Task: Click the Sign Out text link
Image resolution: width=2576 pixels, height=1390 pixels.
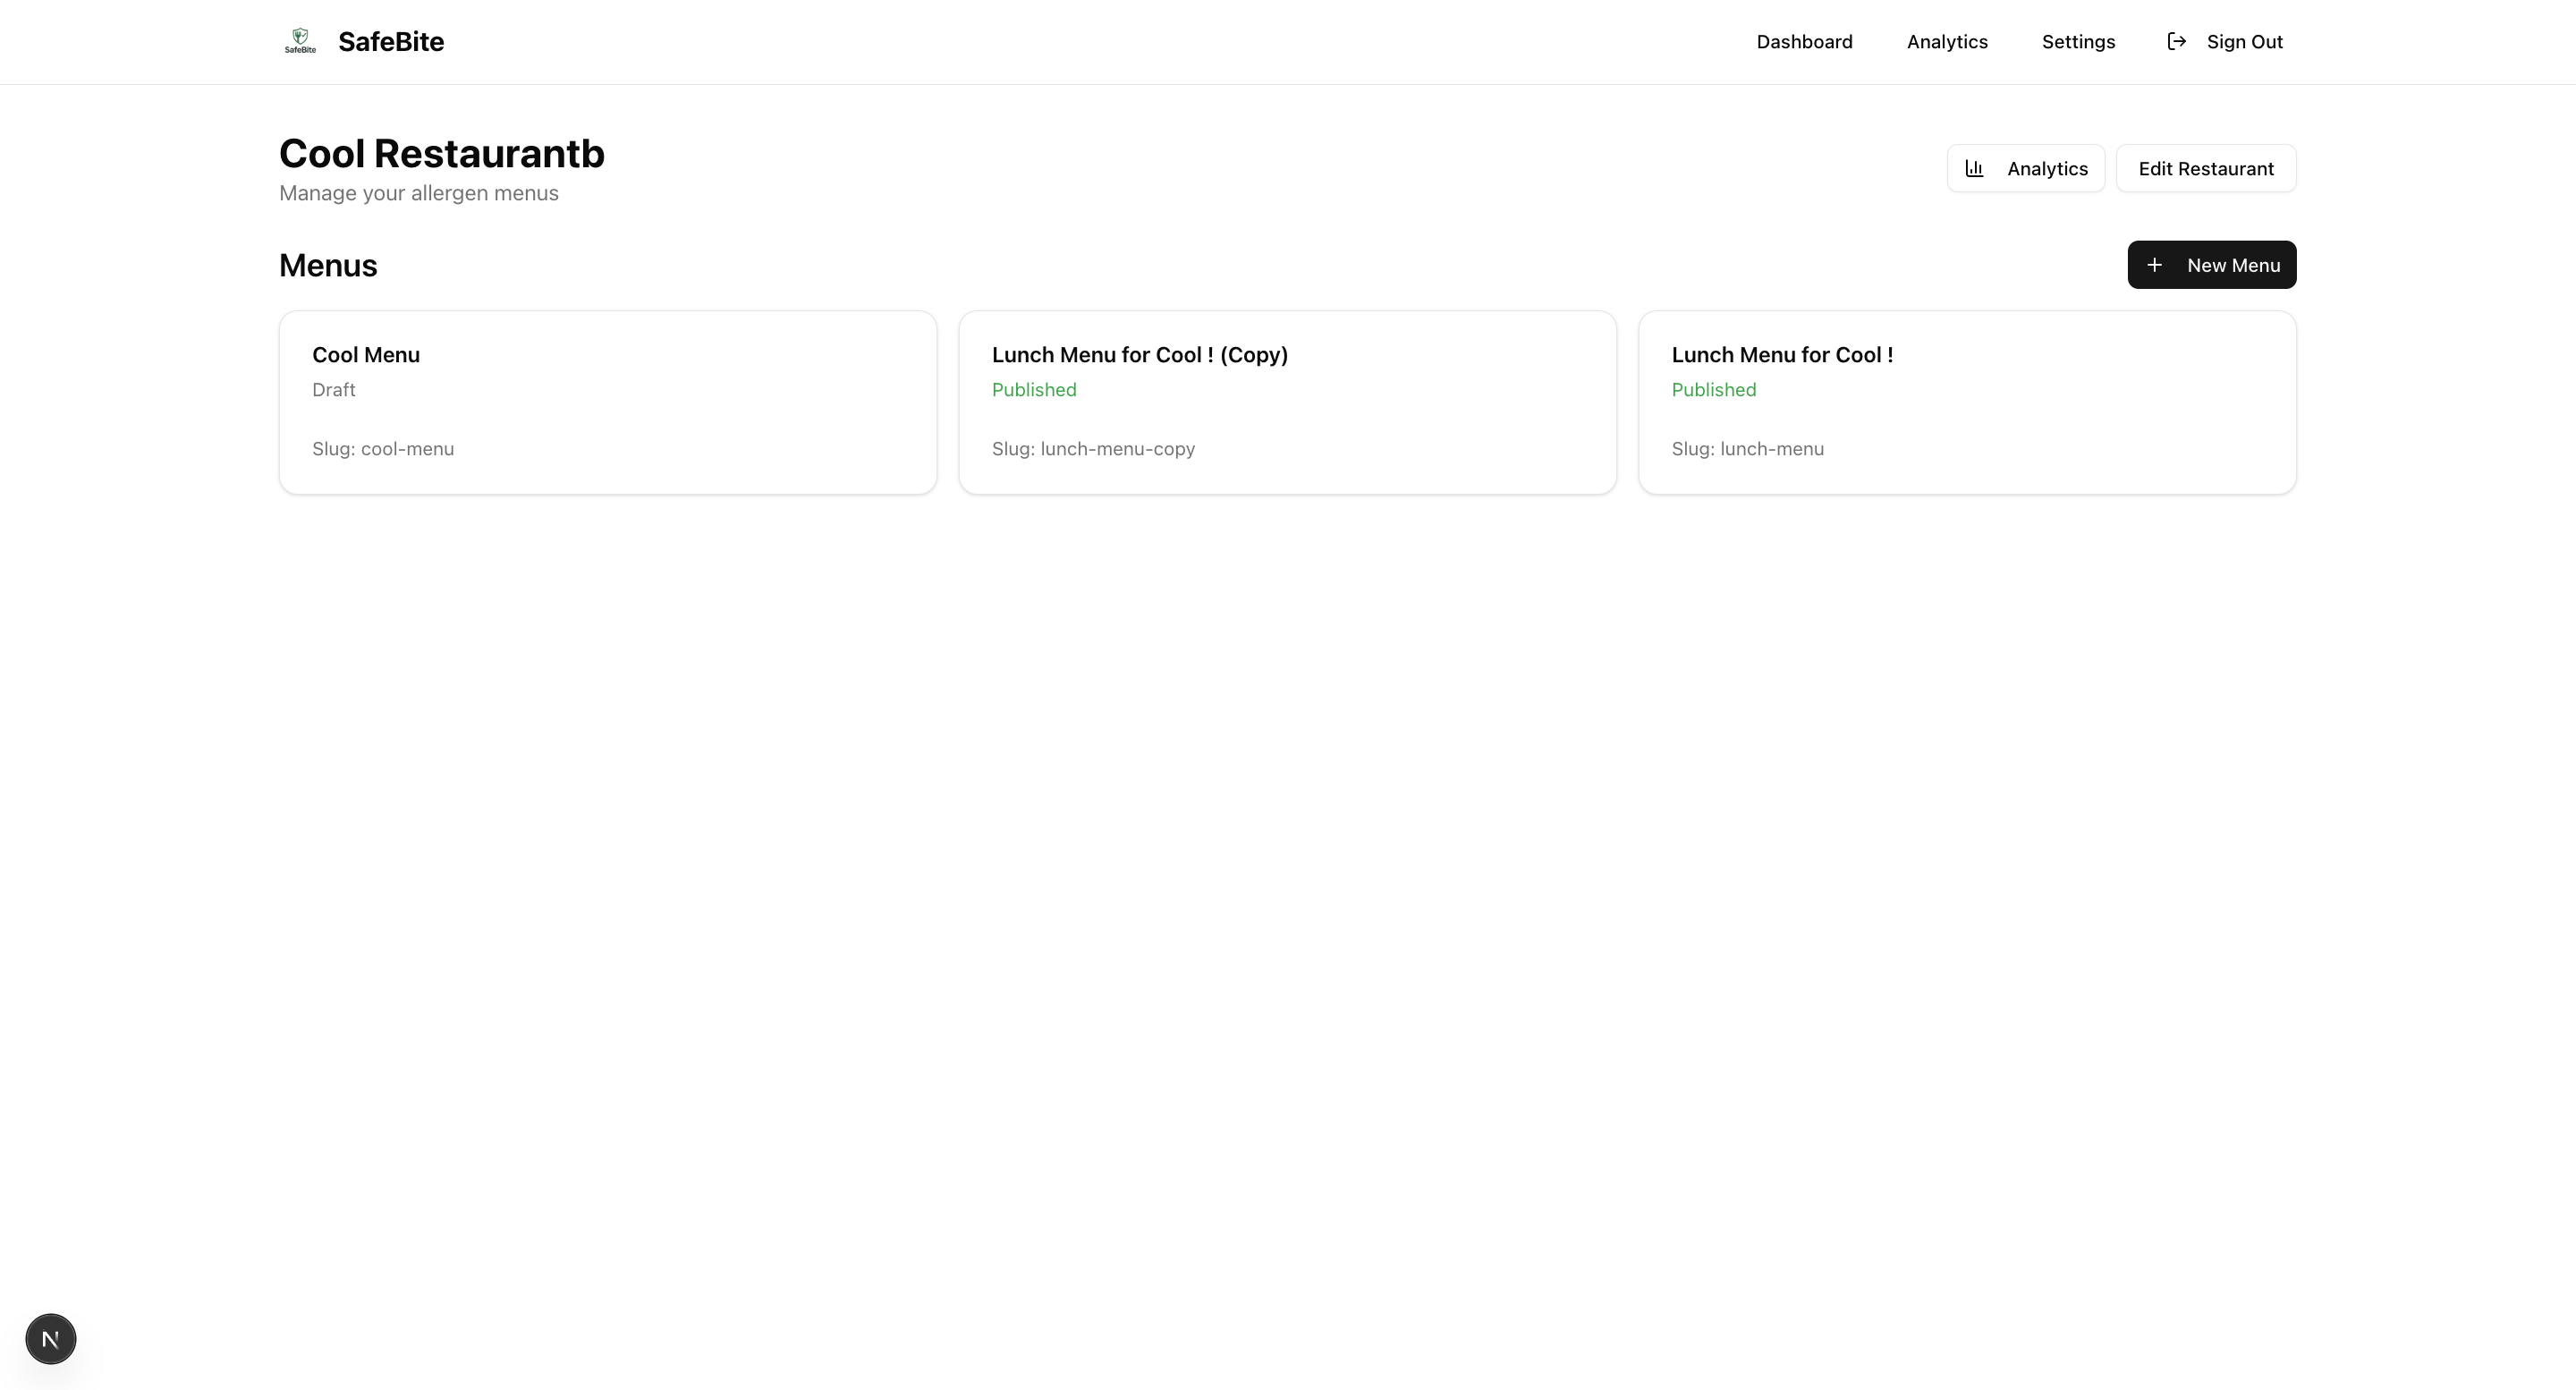Action: [2244, 42]
